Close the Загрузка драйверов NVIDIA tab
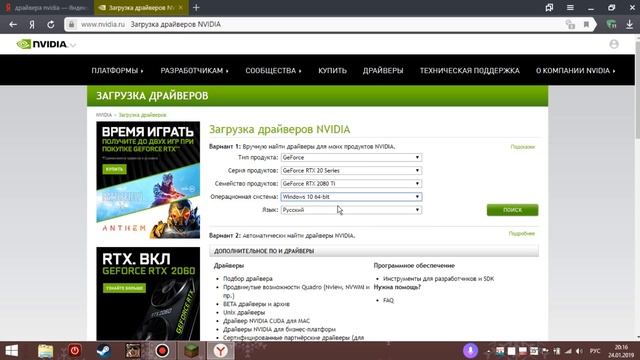The width and height of the screenshot is (640, 360). 180,7
